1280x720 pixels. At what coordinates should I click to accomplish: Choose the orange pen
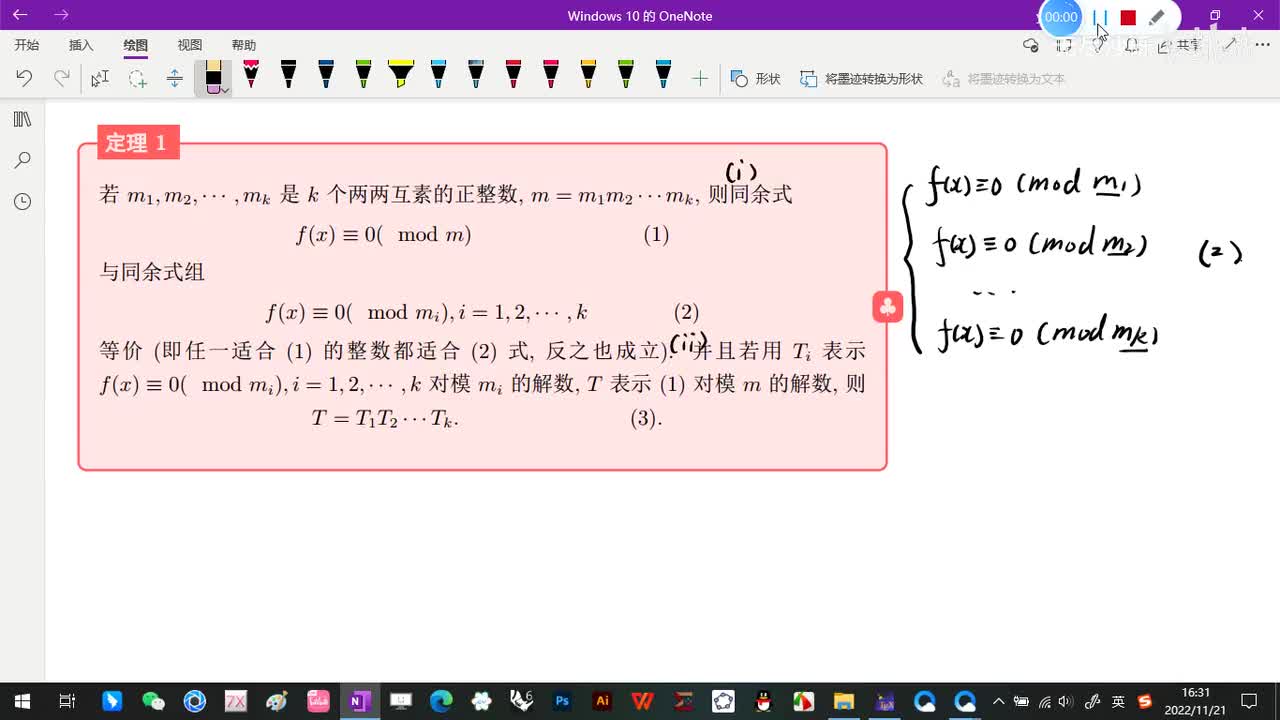pos(588,74)
